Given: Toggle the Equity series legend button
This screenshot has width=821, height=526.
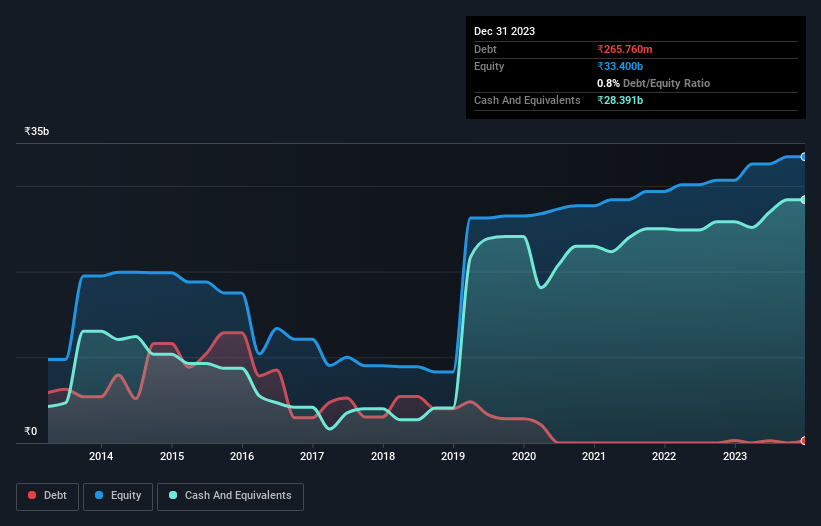Looking at the screenshot, I should (x=118, y=496).
